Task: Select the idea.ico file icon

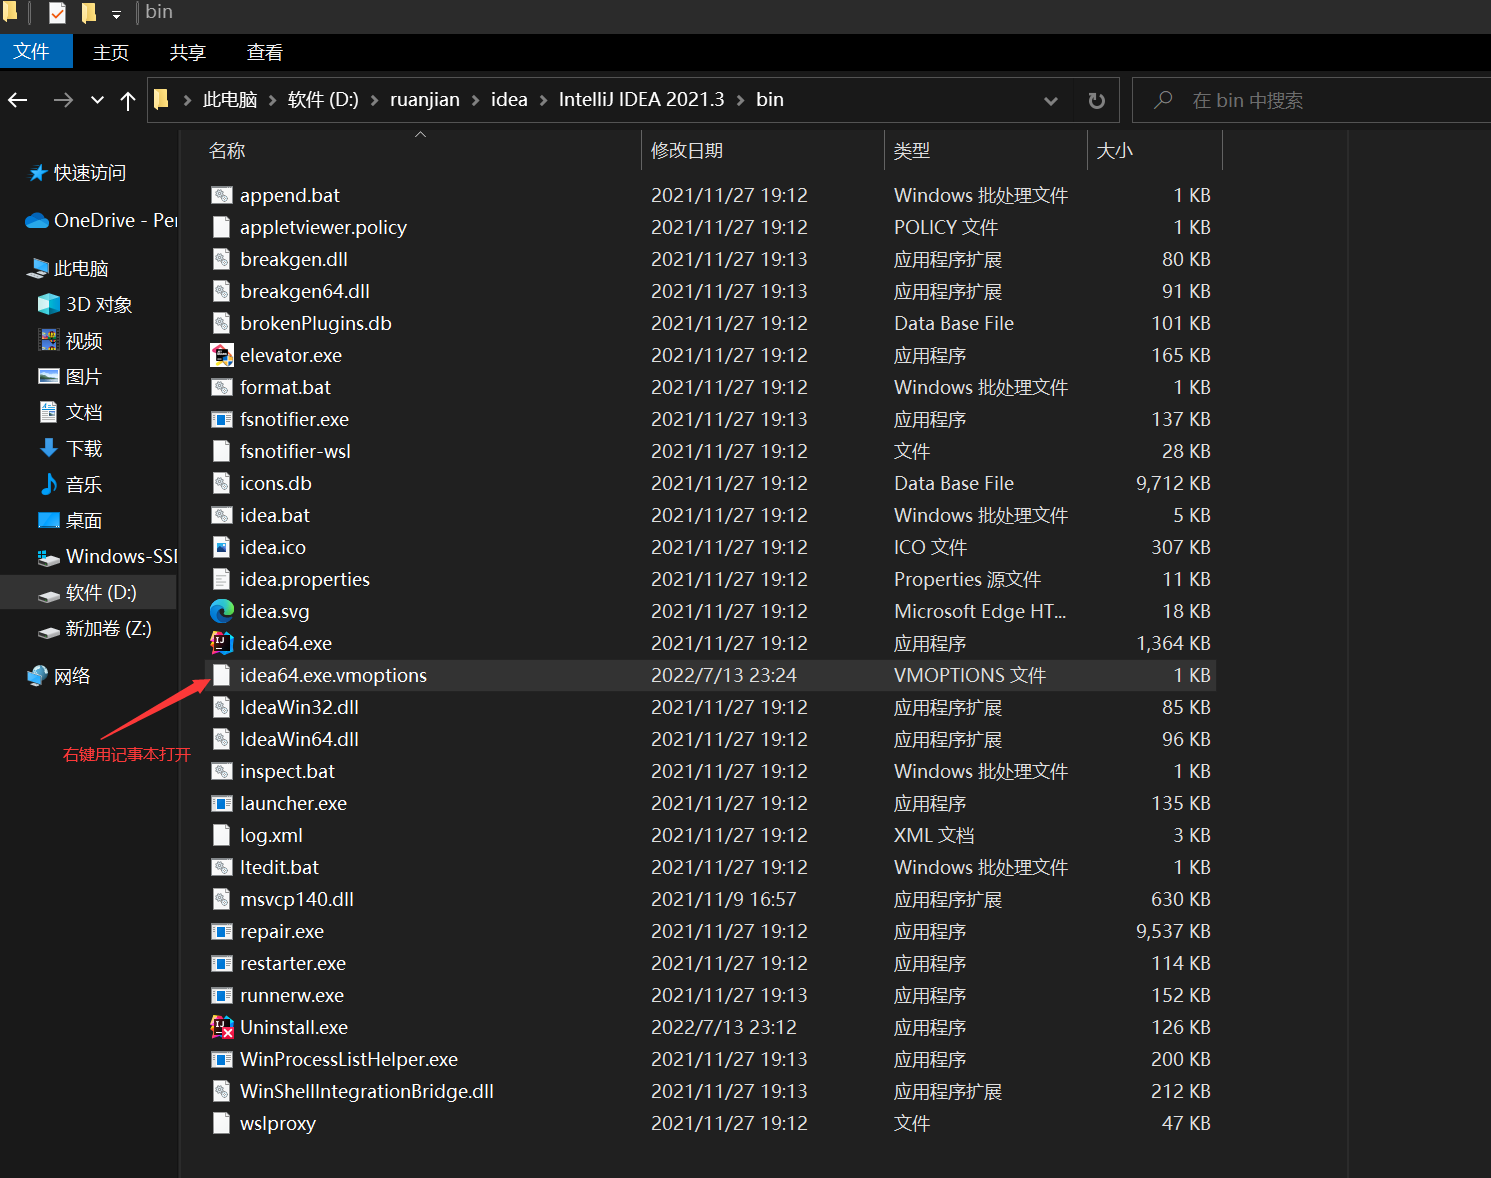Action: click(221, 547)
